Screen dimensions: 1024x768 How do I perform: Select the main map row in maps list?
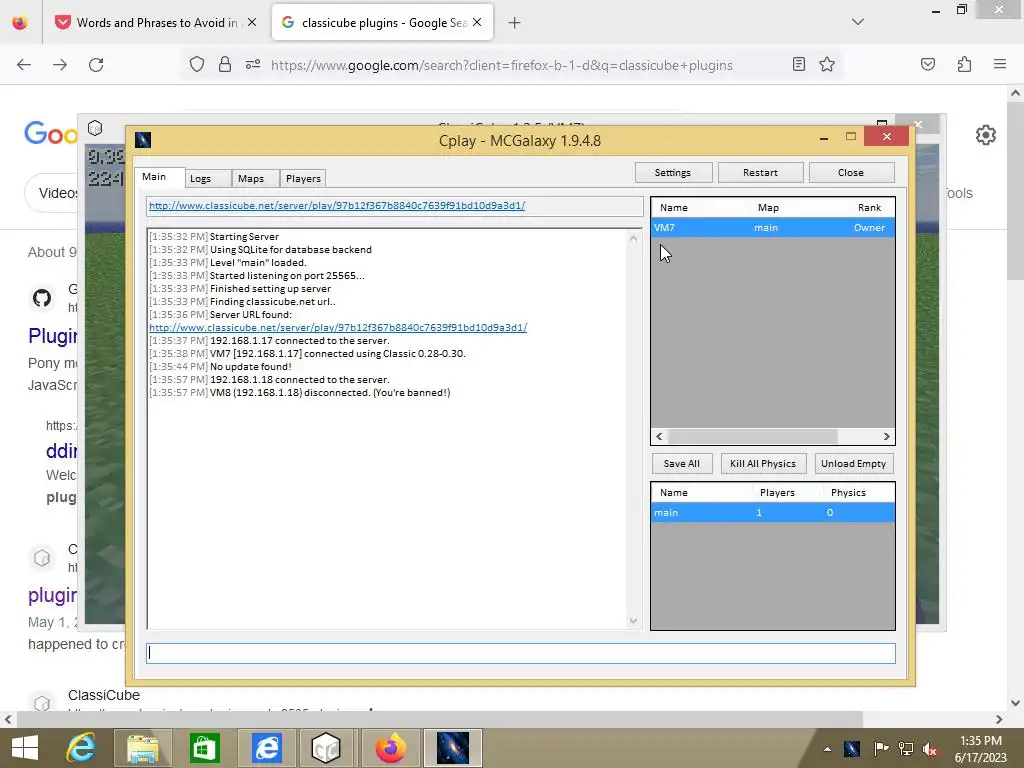click(x=773, y=513)
